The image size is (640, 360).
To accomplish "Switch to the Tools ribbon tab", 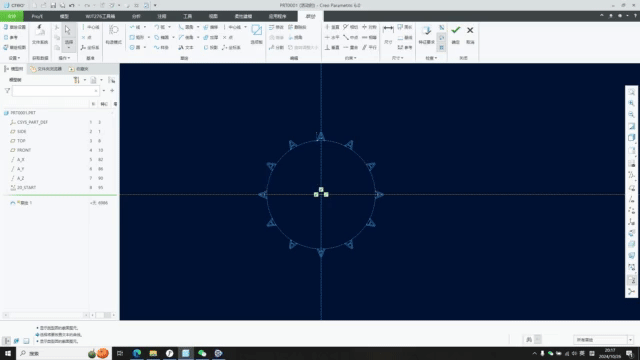I will (187, 16).
